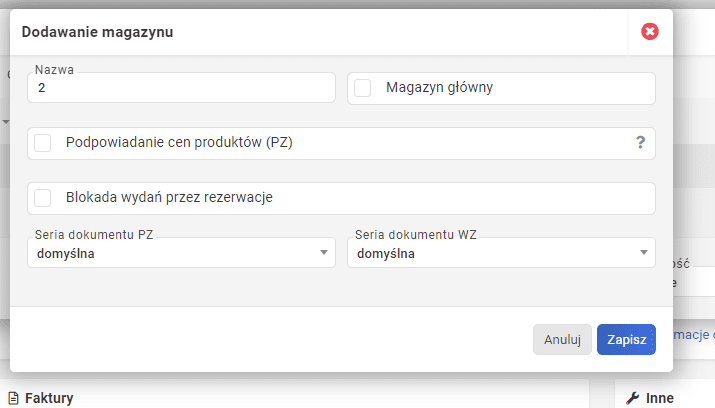Check Blokada wydań przez rezerwacje
This screenshot has height=408, width=715.
[43, 198]
